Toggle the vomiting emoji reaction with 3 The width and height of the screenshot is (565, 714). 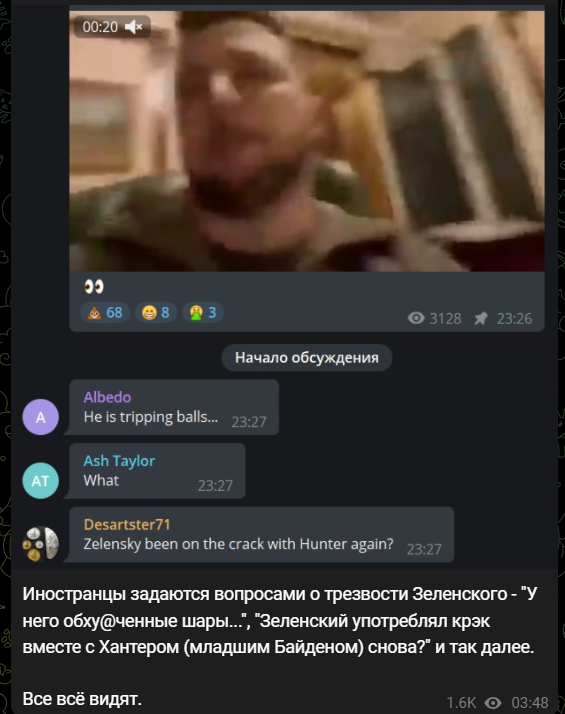(203, 313)
